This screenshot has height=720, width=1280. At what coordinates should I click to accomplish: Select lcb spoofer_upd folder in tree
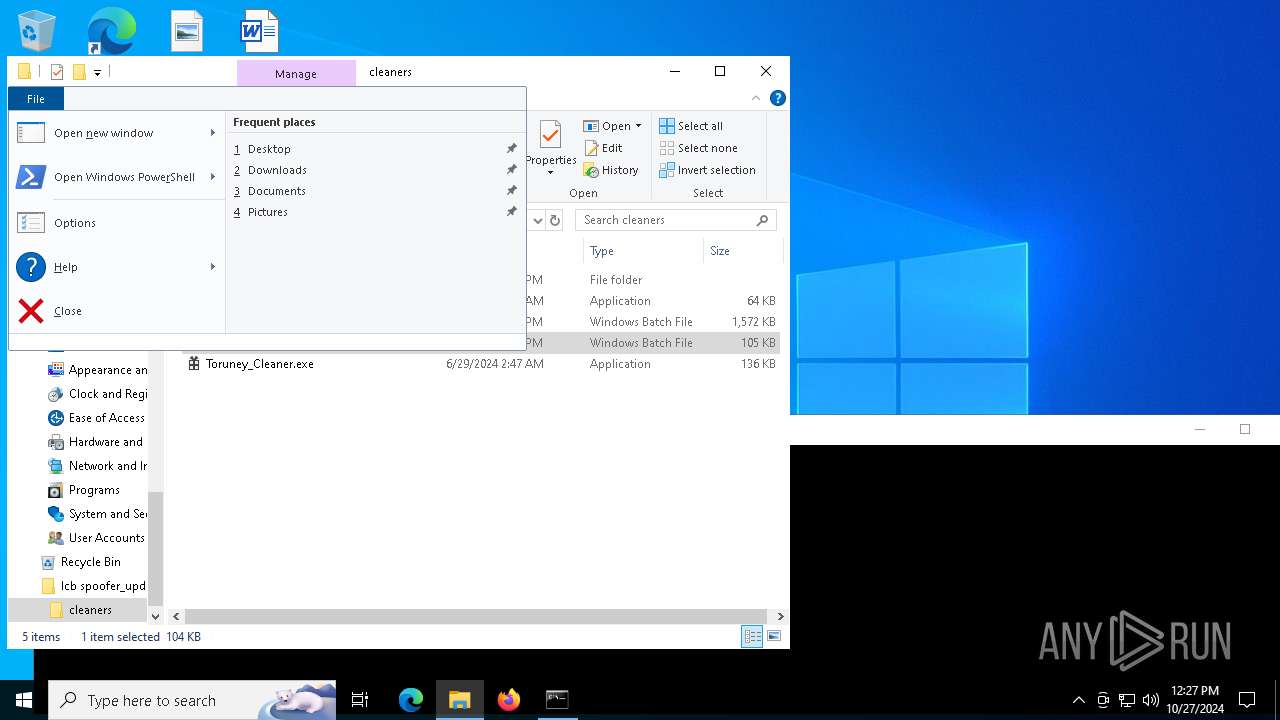(x=93, y=586)
